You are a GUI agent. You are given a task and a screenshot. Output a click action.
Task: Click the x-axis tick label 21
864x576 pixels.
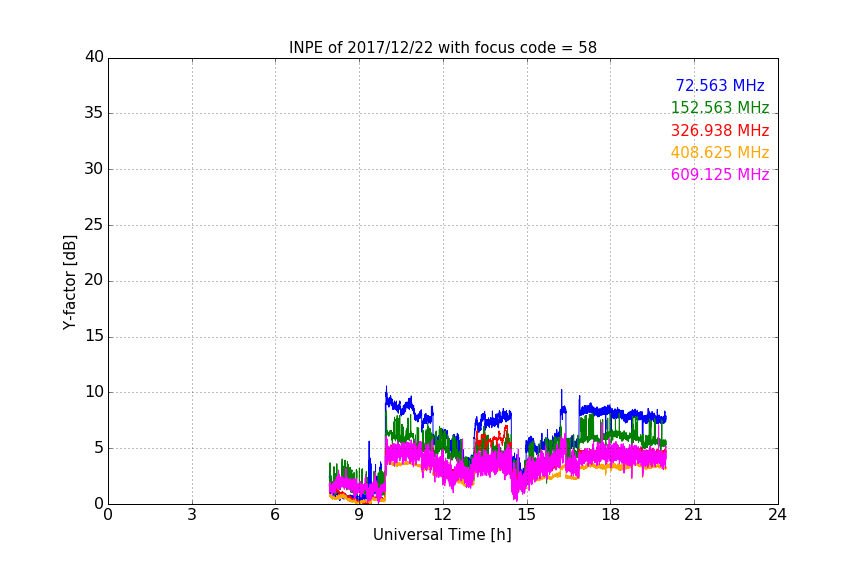pos(694,515)
